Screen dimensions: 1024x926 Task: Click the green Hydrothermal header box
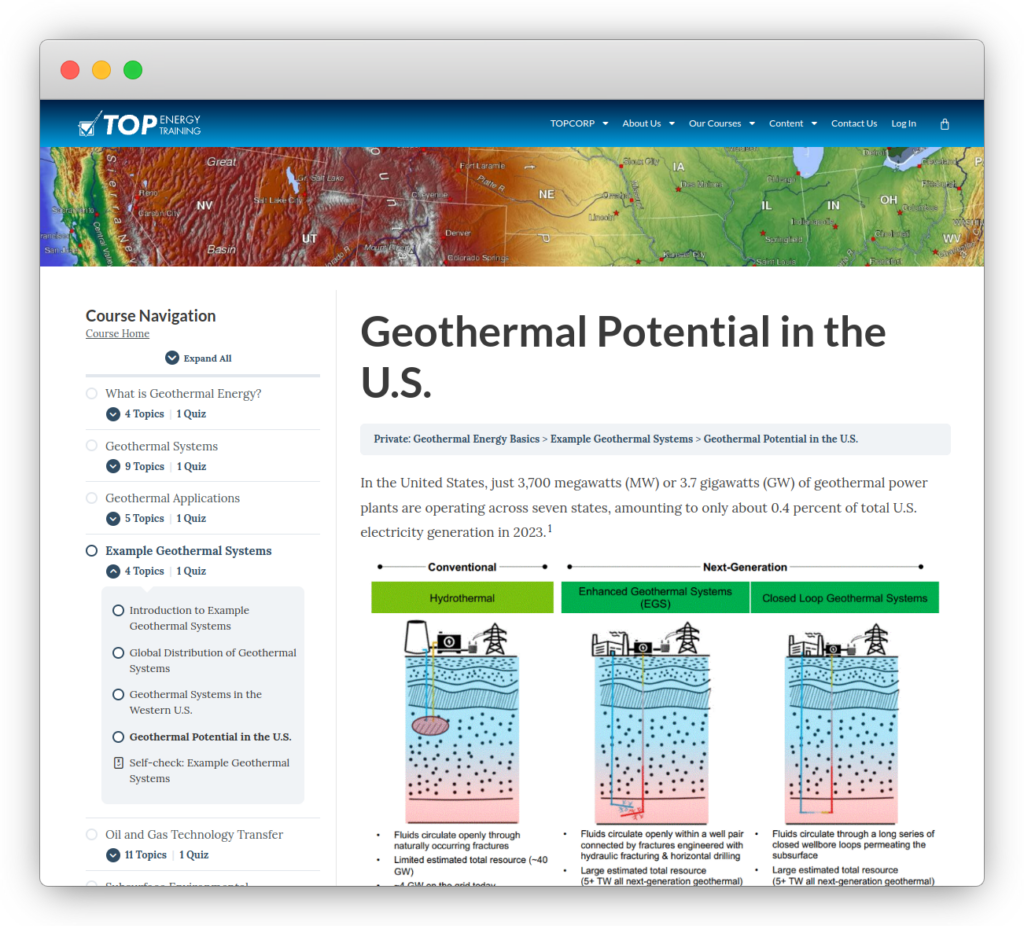click(462, 598)
